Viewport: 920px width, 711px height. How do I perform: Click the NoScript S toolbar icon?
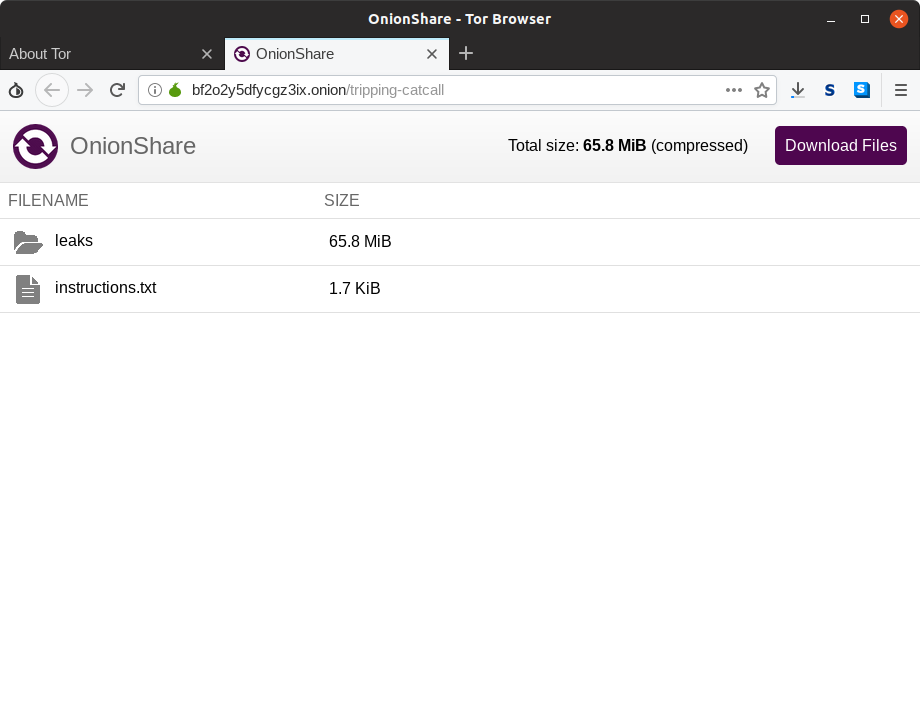click(830, 90)
